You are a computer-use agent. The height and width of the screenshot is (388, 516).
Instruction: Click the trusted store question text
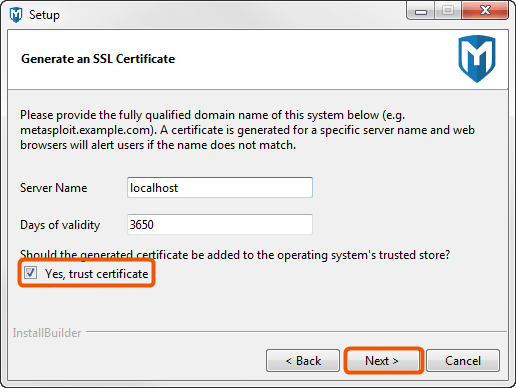(x=235, y=255)
